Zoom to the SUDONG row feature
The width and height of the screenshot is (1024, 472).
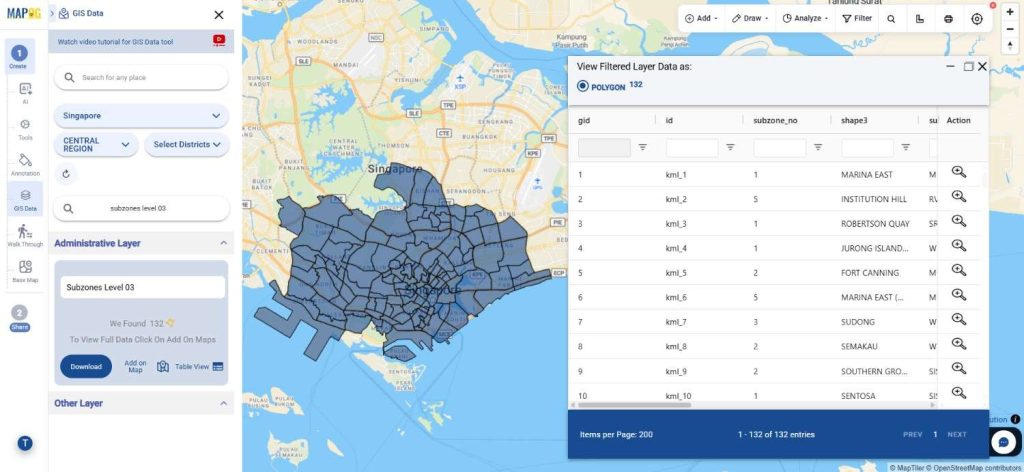pyautogui.click(x=958, y=319)
